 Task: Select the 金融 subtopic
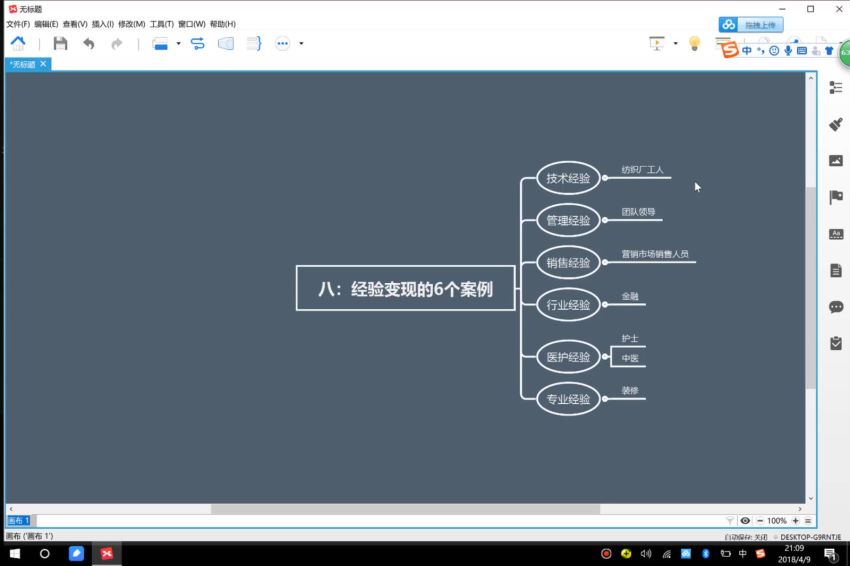(x=630, y=297)
